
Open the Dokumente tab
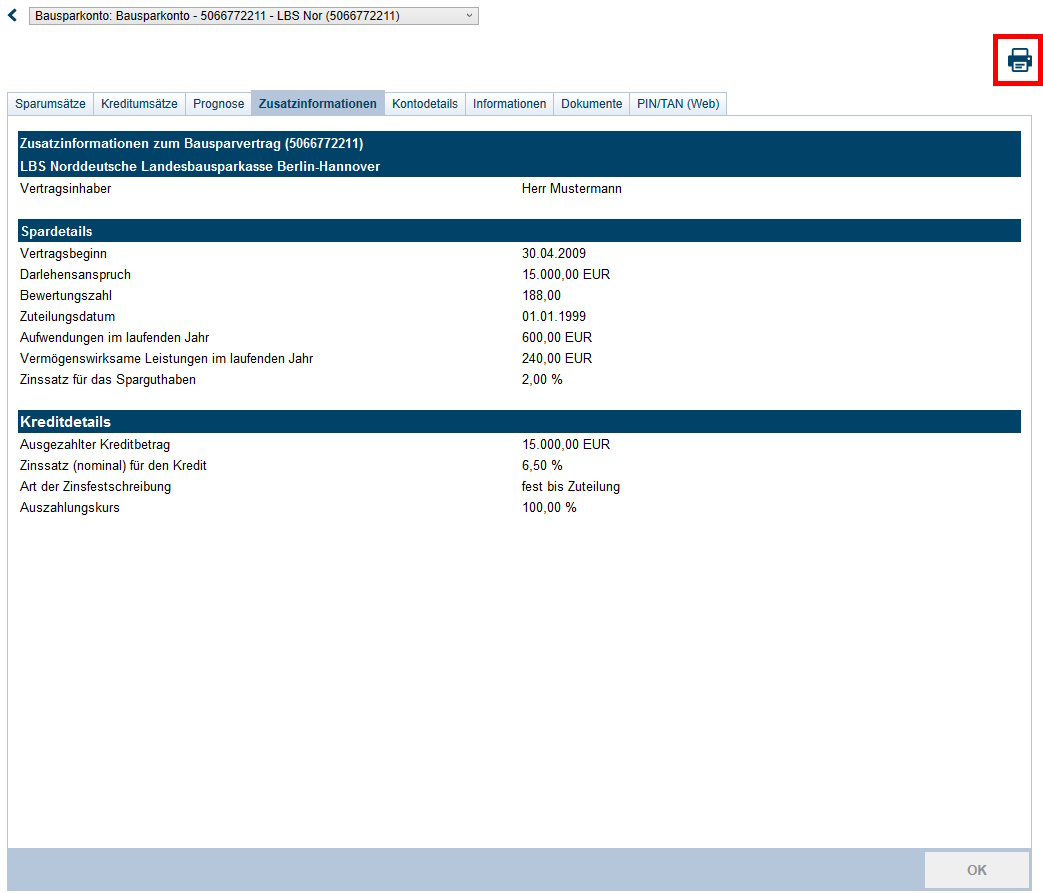point(591,104)
